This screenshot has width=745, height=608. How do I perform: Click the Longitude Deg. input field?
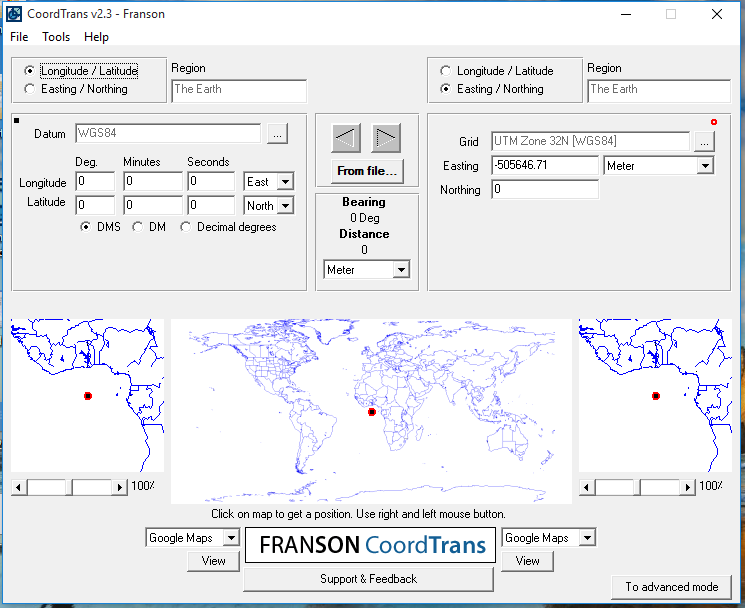pos(95,181)
